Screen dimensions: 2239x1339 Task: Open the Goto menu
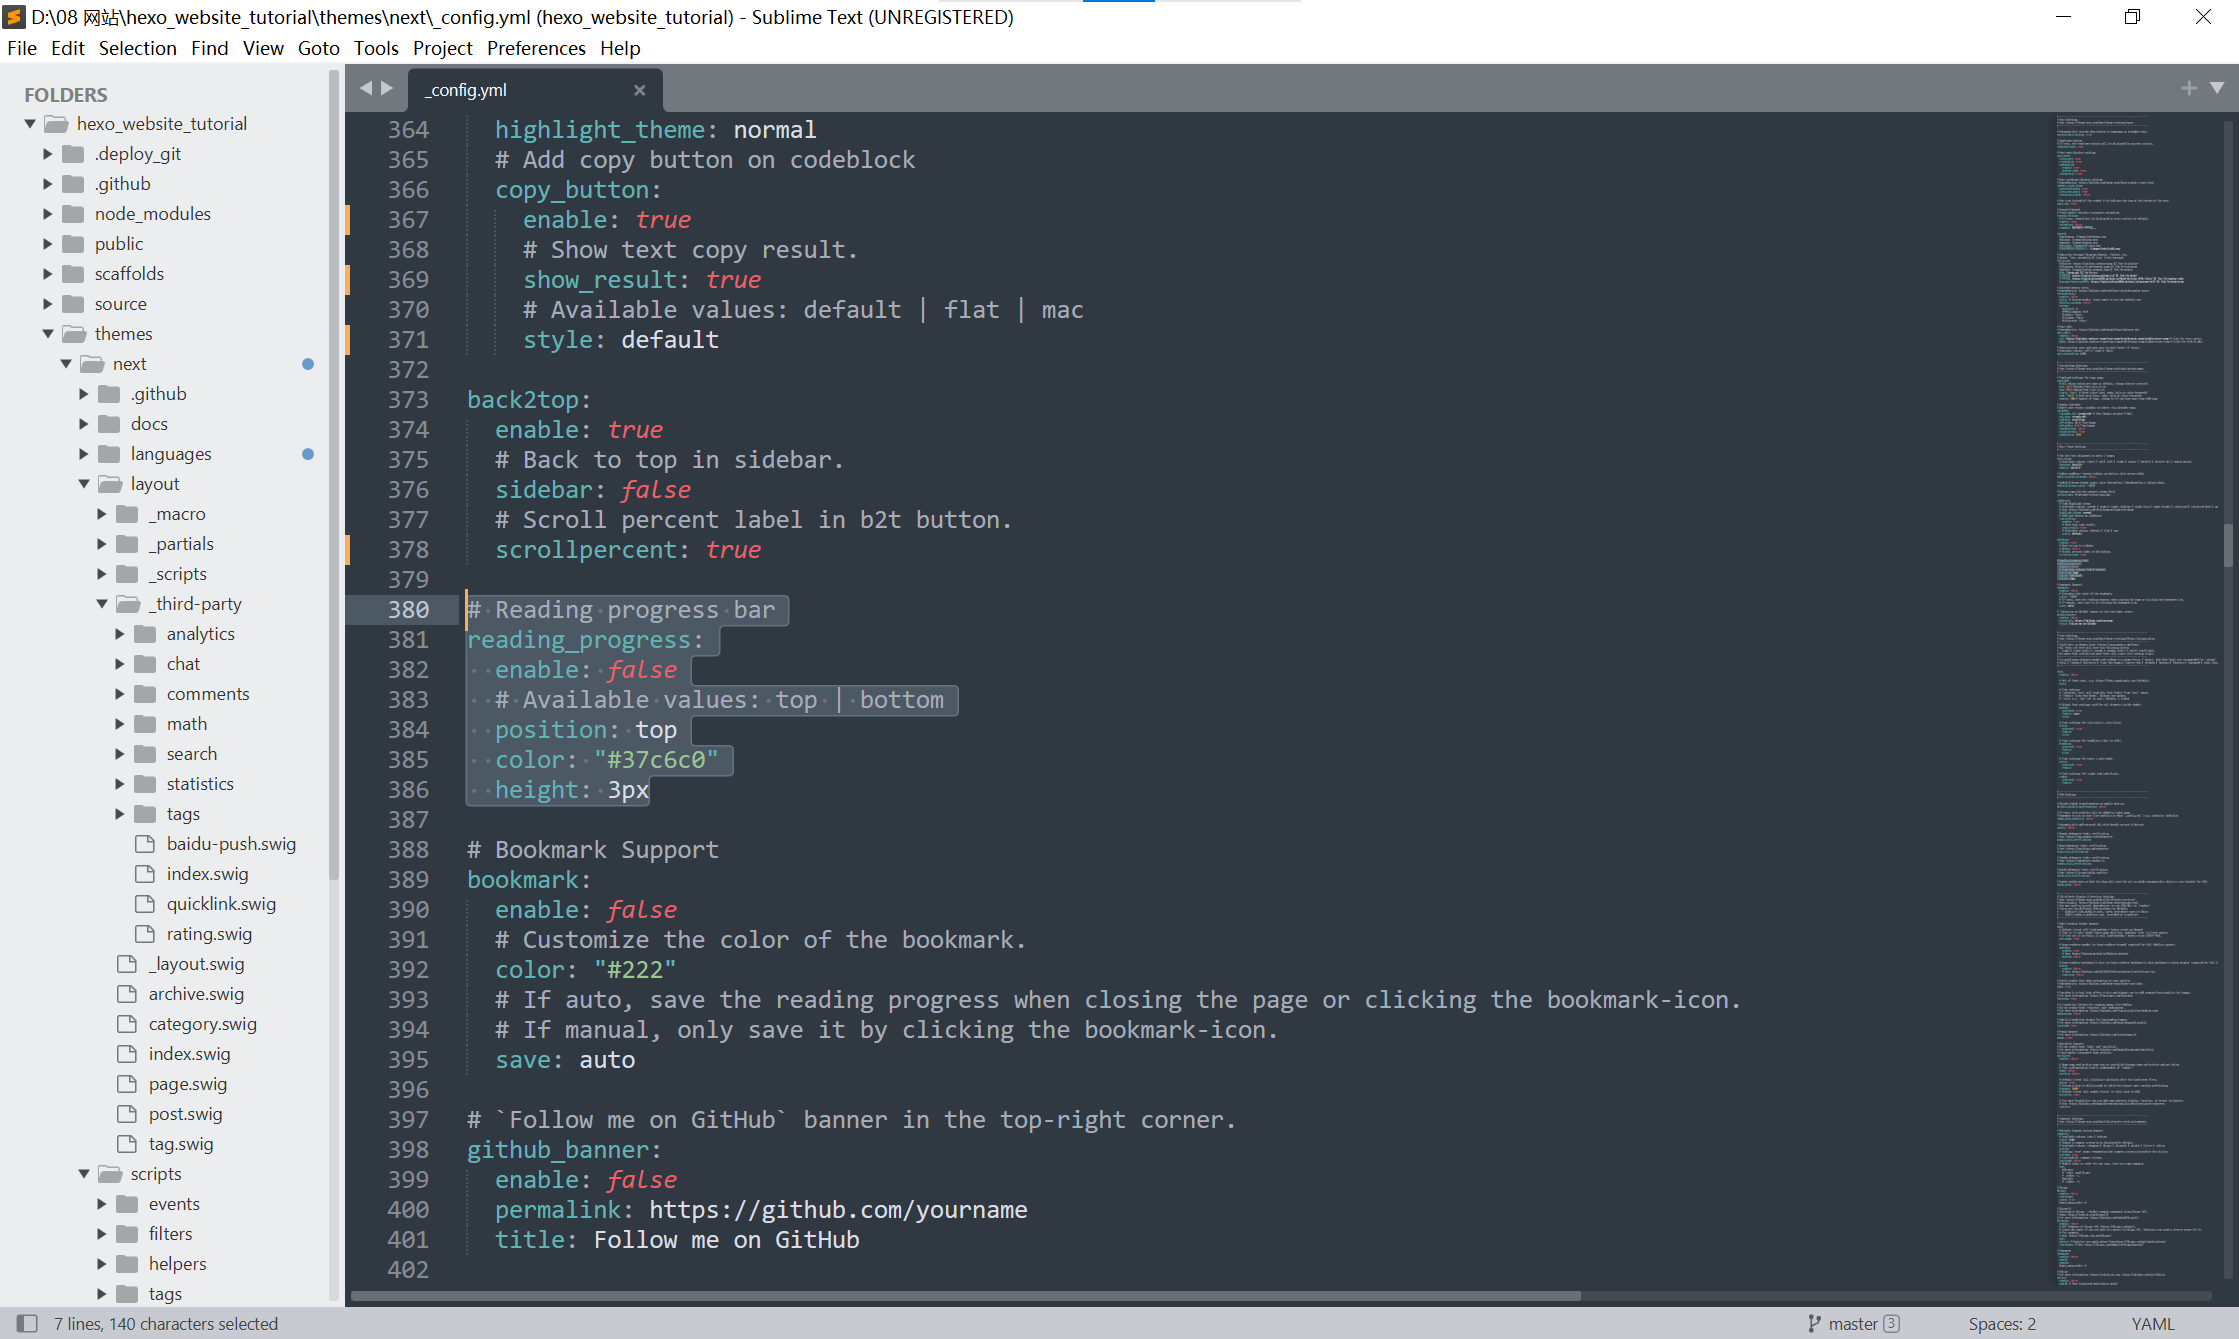click(318, 48)
